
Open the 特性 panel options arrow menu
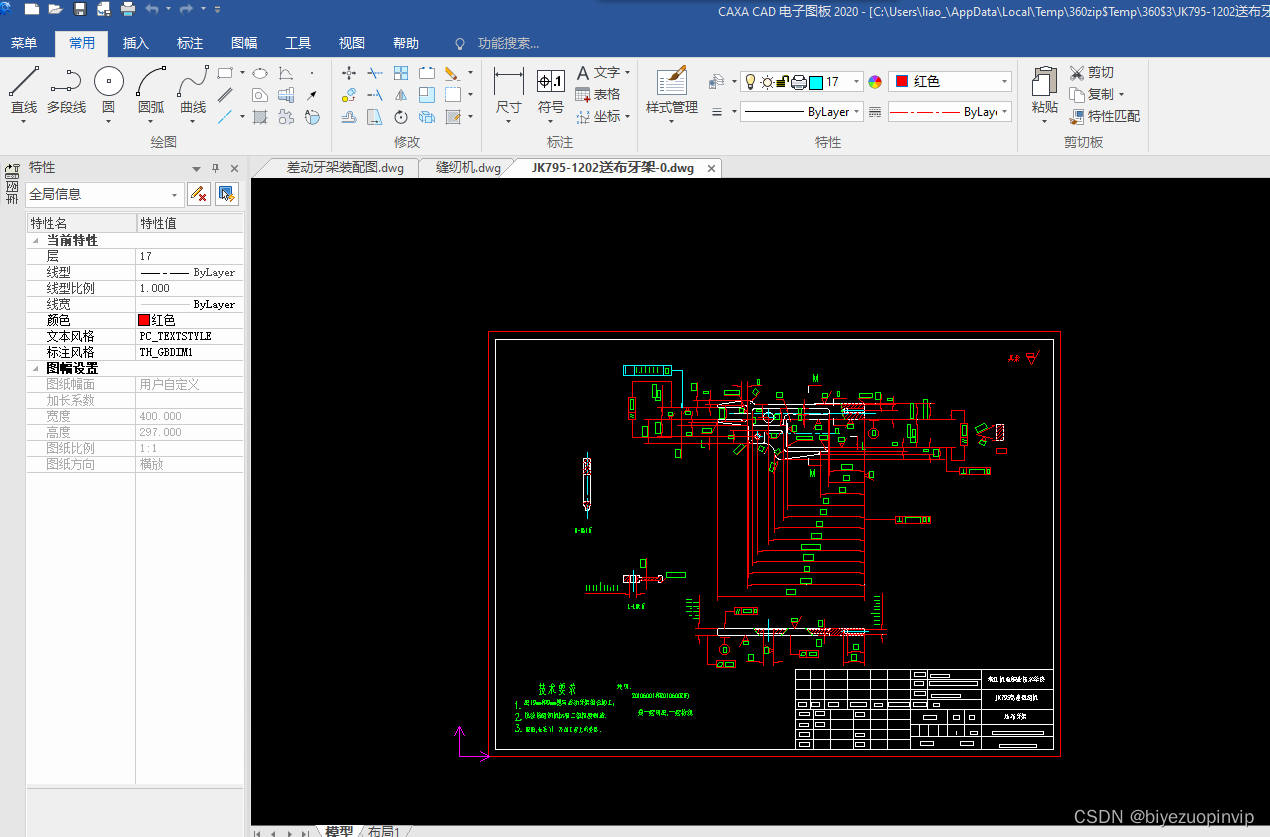pos(197,169)
